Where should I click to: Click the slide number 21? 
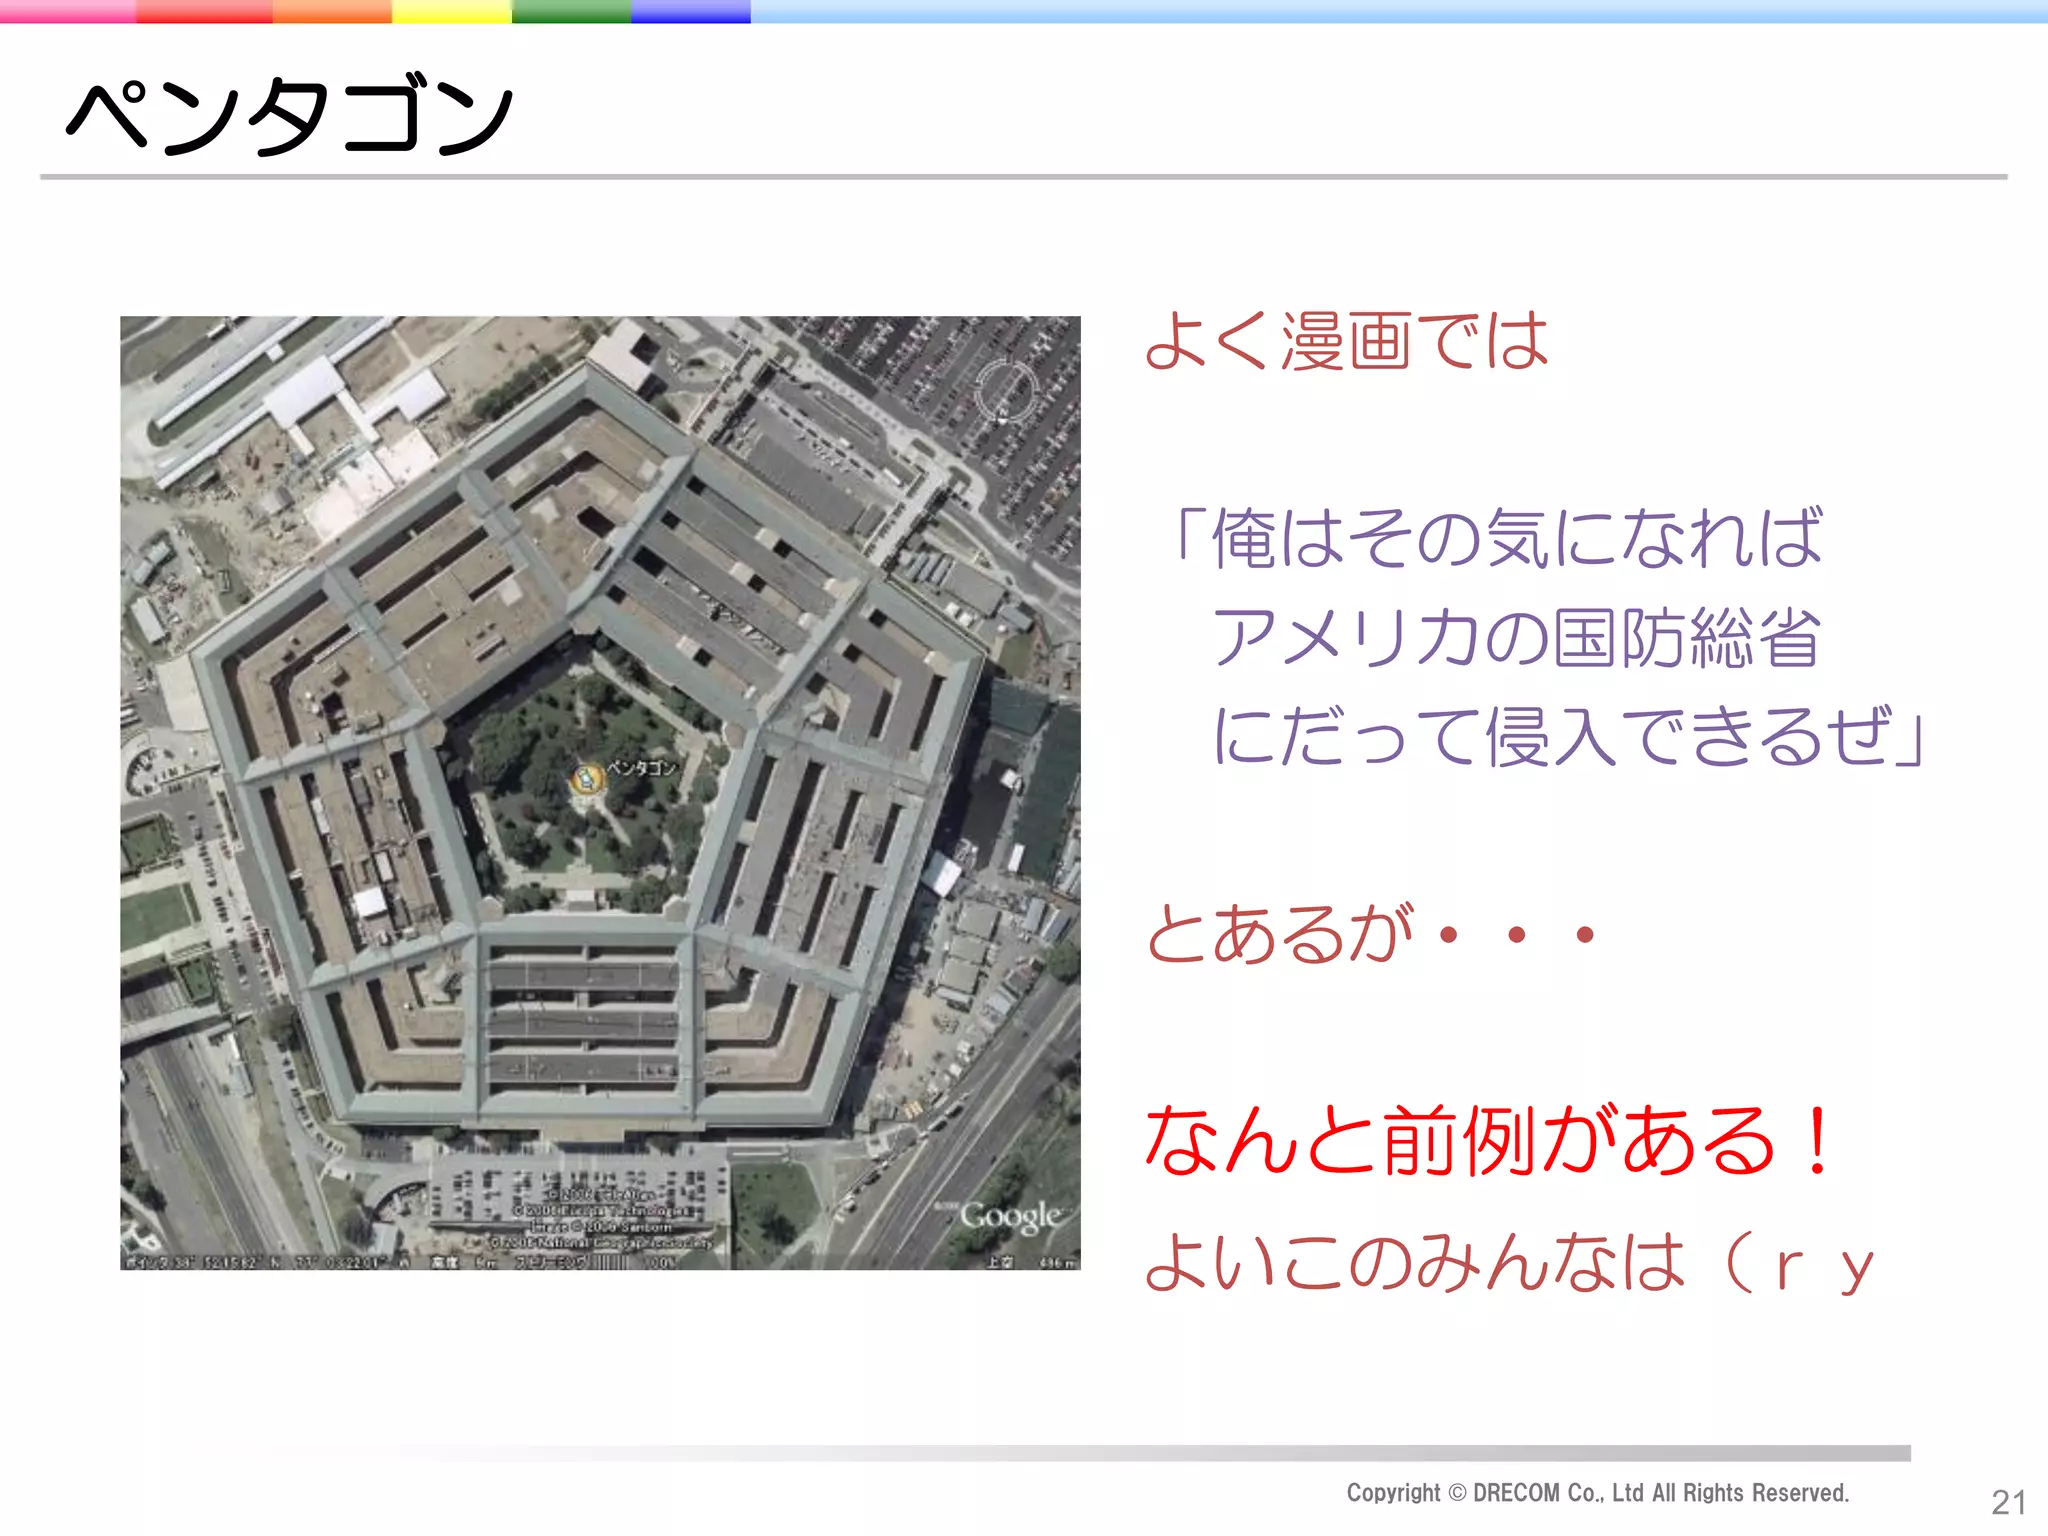(2009, 1502)
